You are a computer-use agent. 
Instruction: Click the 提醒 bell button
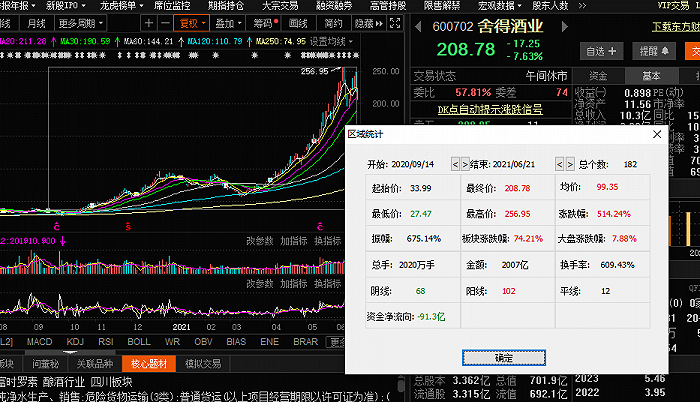click(x=654, y=51)
